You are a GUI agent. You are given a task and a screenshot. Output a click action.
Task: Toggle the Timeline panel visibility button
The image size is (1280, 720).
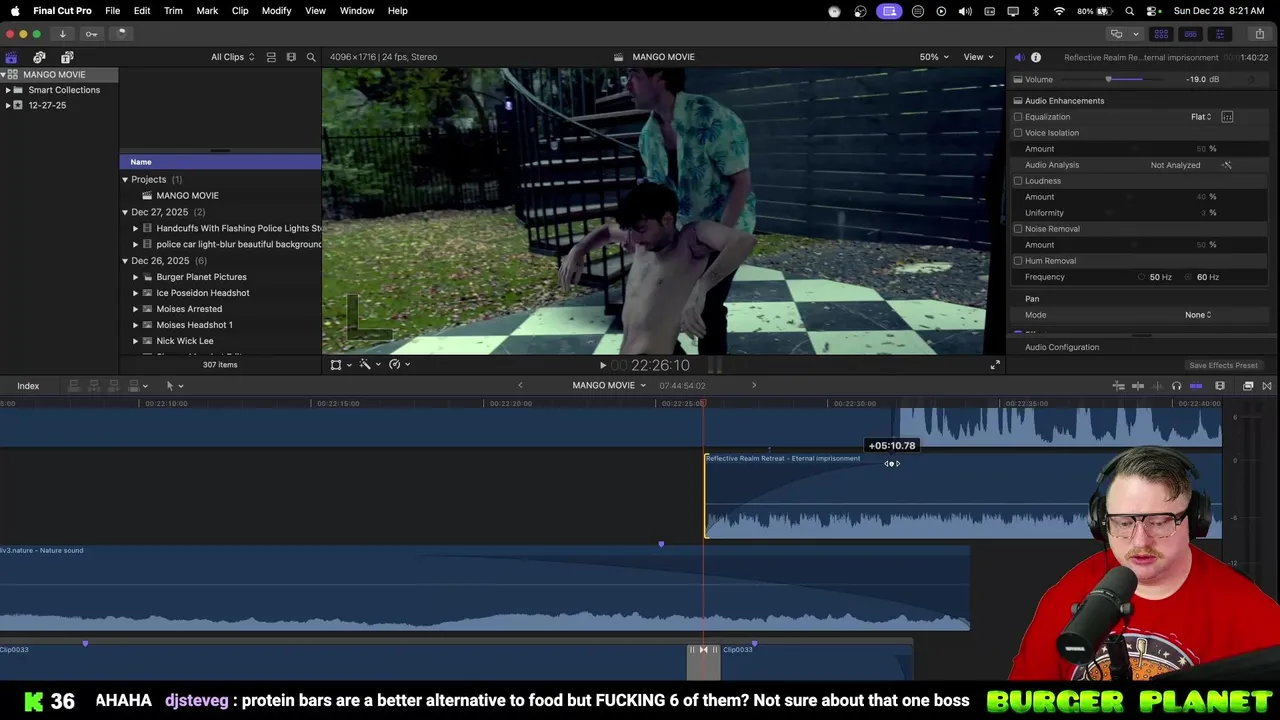coord(1190,33)
